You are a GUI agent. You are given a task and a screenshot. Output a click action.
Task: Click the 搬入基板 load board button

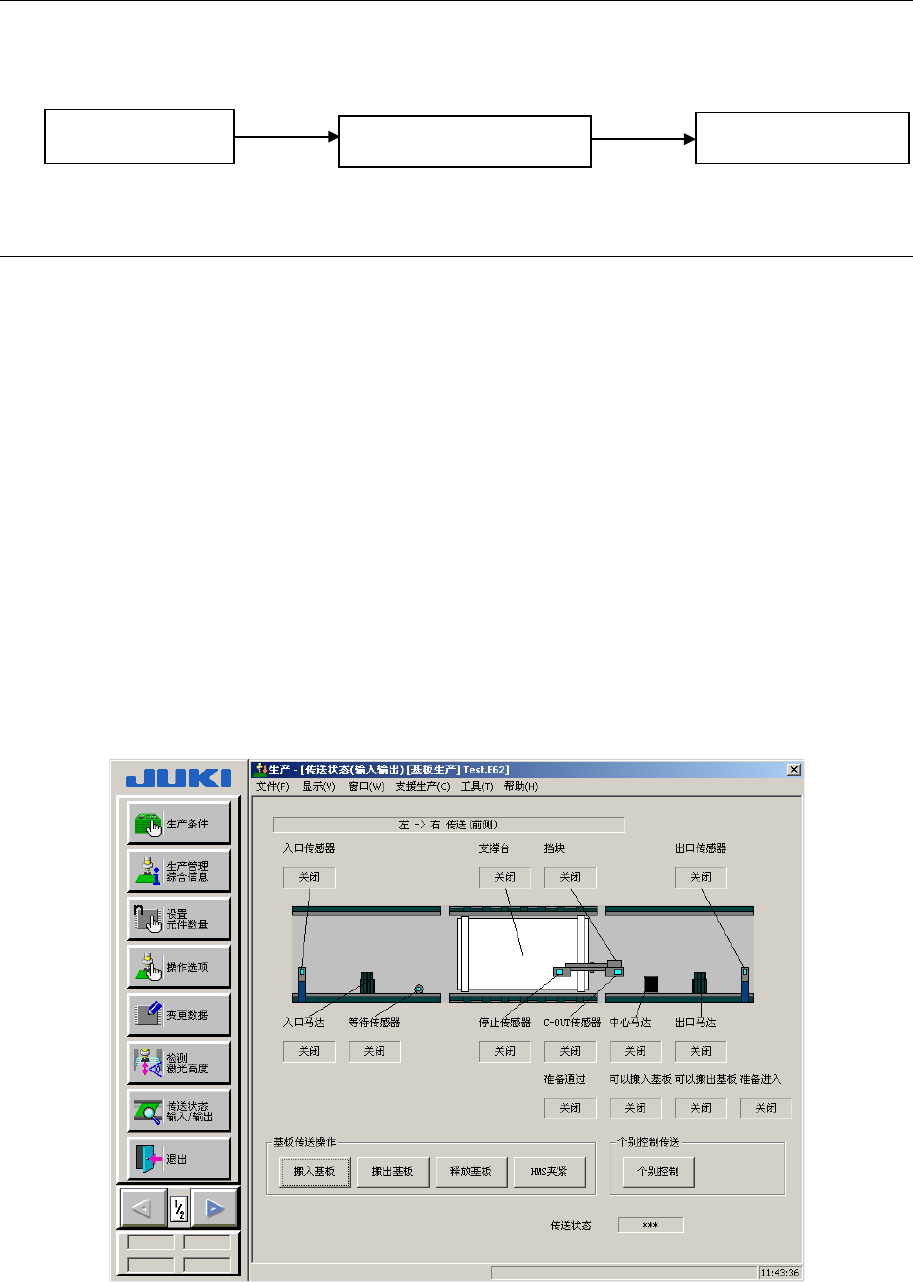(314, 1171)
